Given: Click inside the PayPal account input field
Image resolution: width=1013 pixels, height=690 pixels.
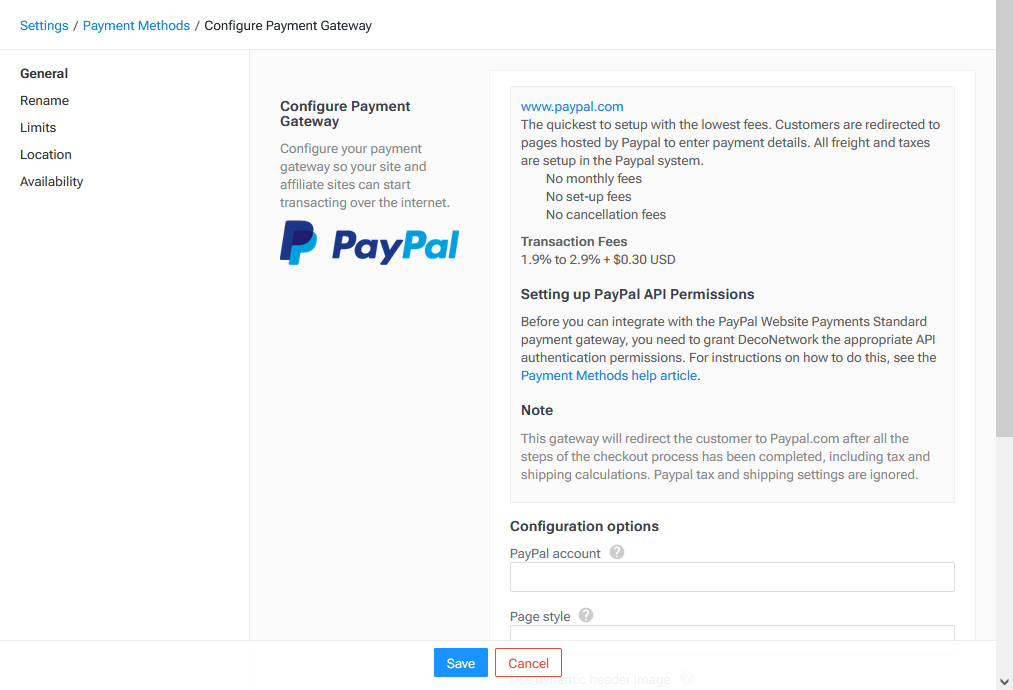Looking at the screenshot, I should (x=732, y=576).
